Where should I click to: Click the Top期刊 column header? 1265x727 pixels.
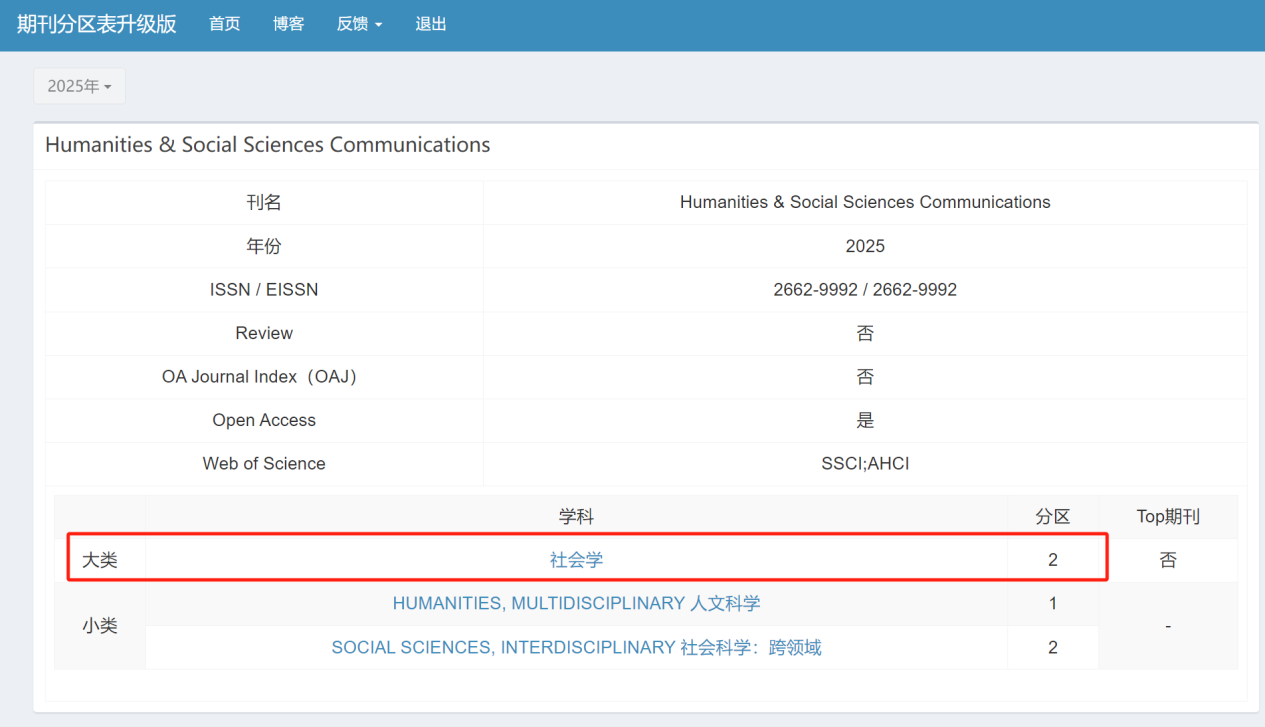[1168, 517]
